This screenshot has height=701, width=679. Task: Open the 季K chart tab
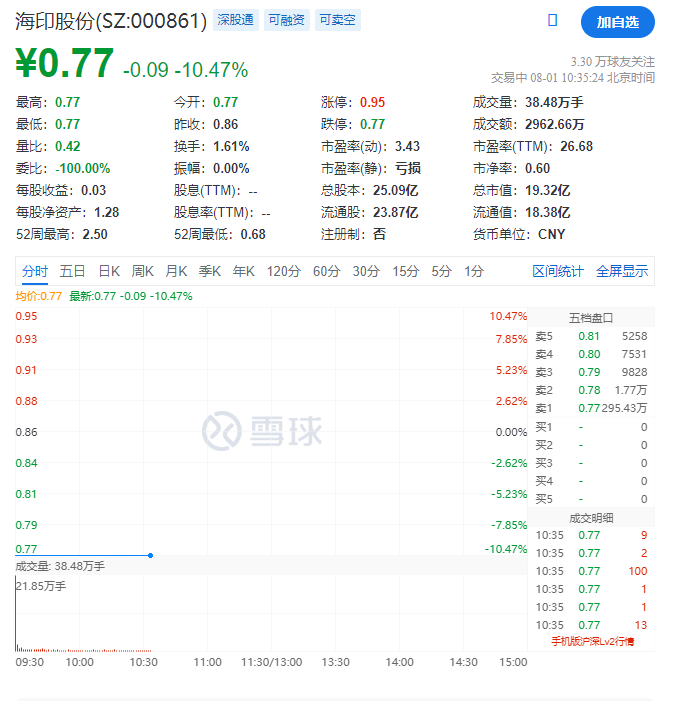(x=210, y=271)
